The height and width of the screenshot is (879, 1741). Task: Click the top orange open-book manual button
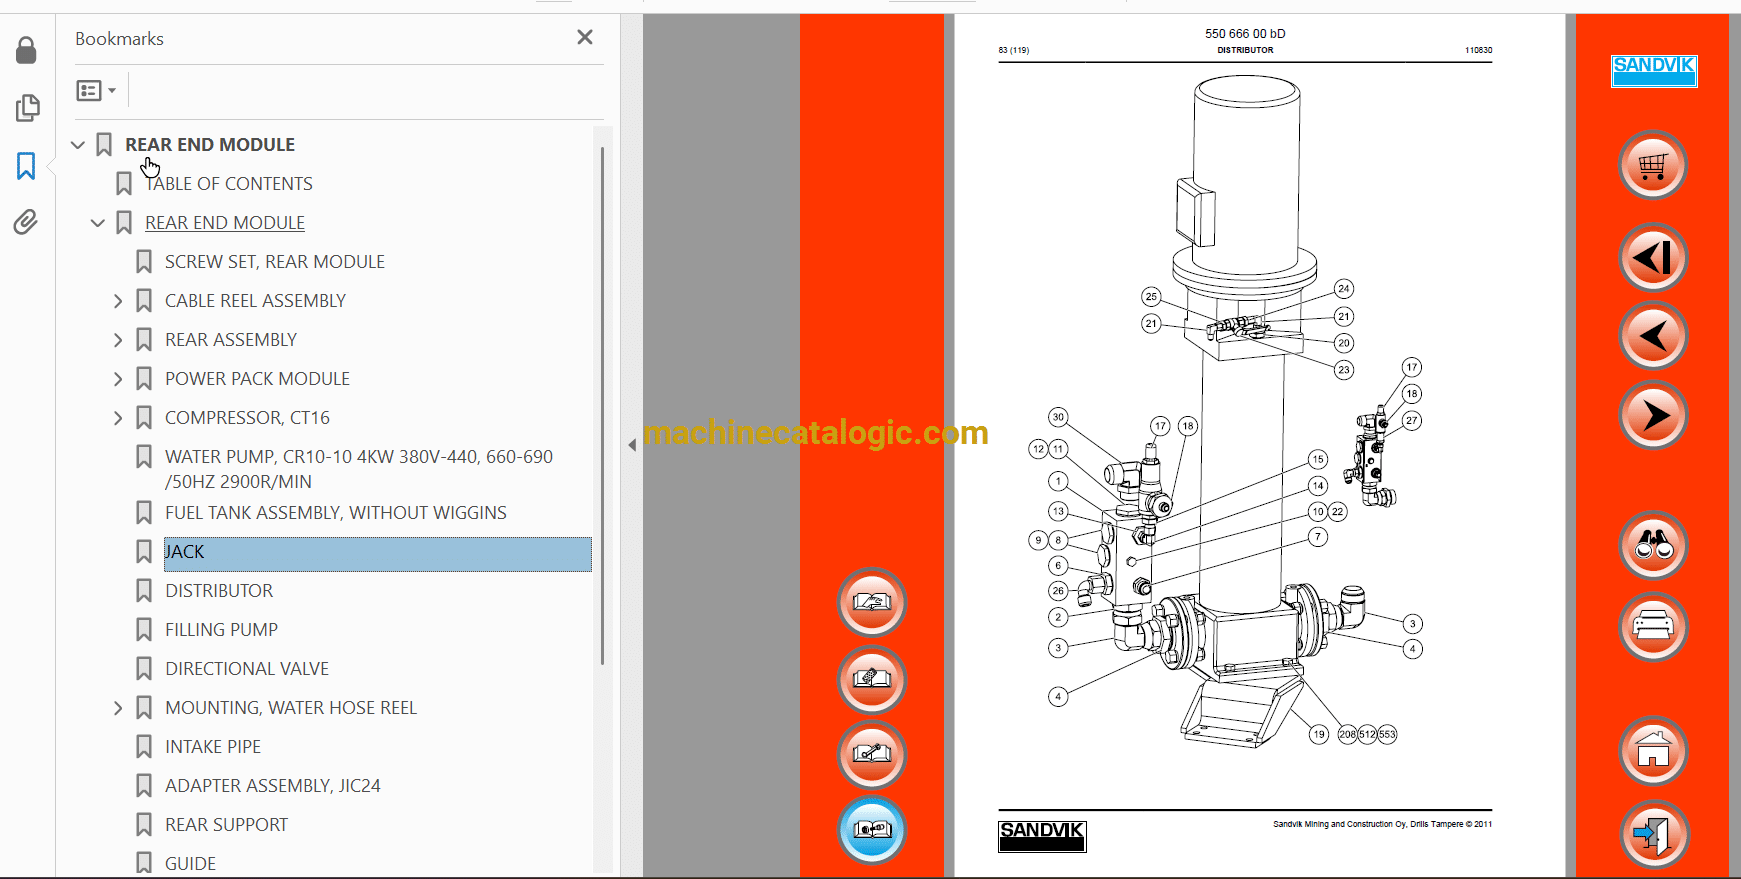872,603
